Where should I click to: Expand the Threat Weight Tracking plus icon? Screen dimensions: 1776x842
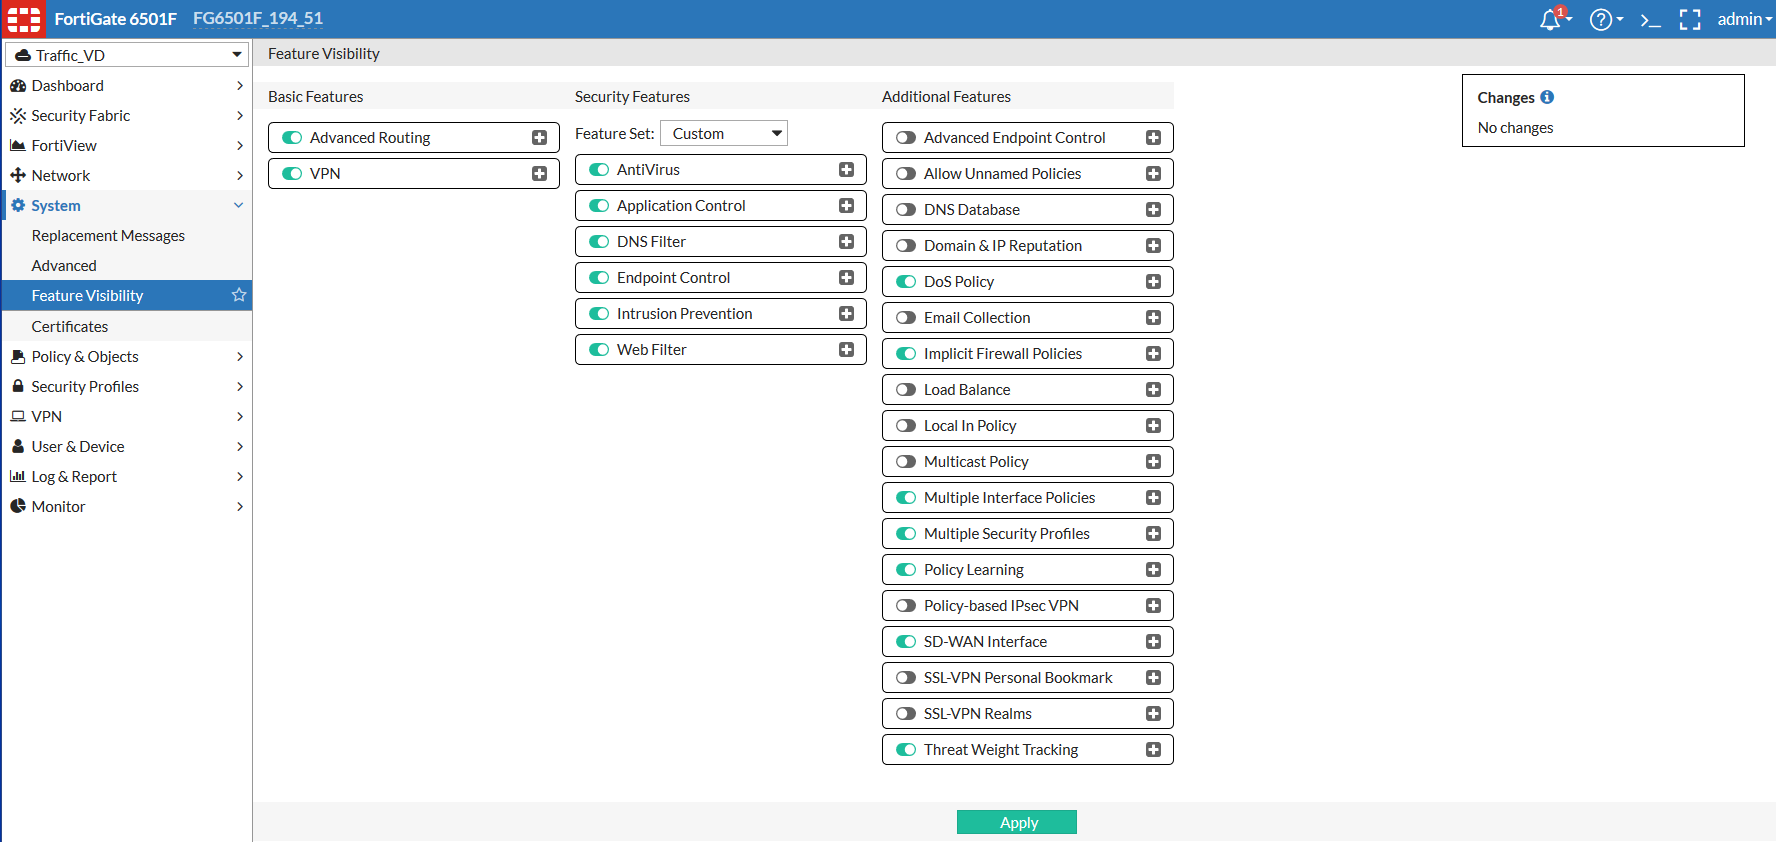(x=1153, y=750)
